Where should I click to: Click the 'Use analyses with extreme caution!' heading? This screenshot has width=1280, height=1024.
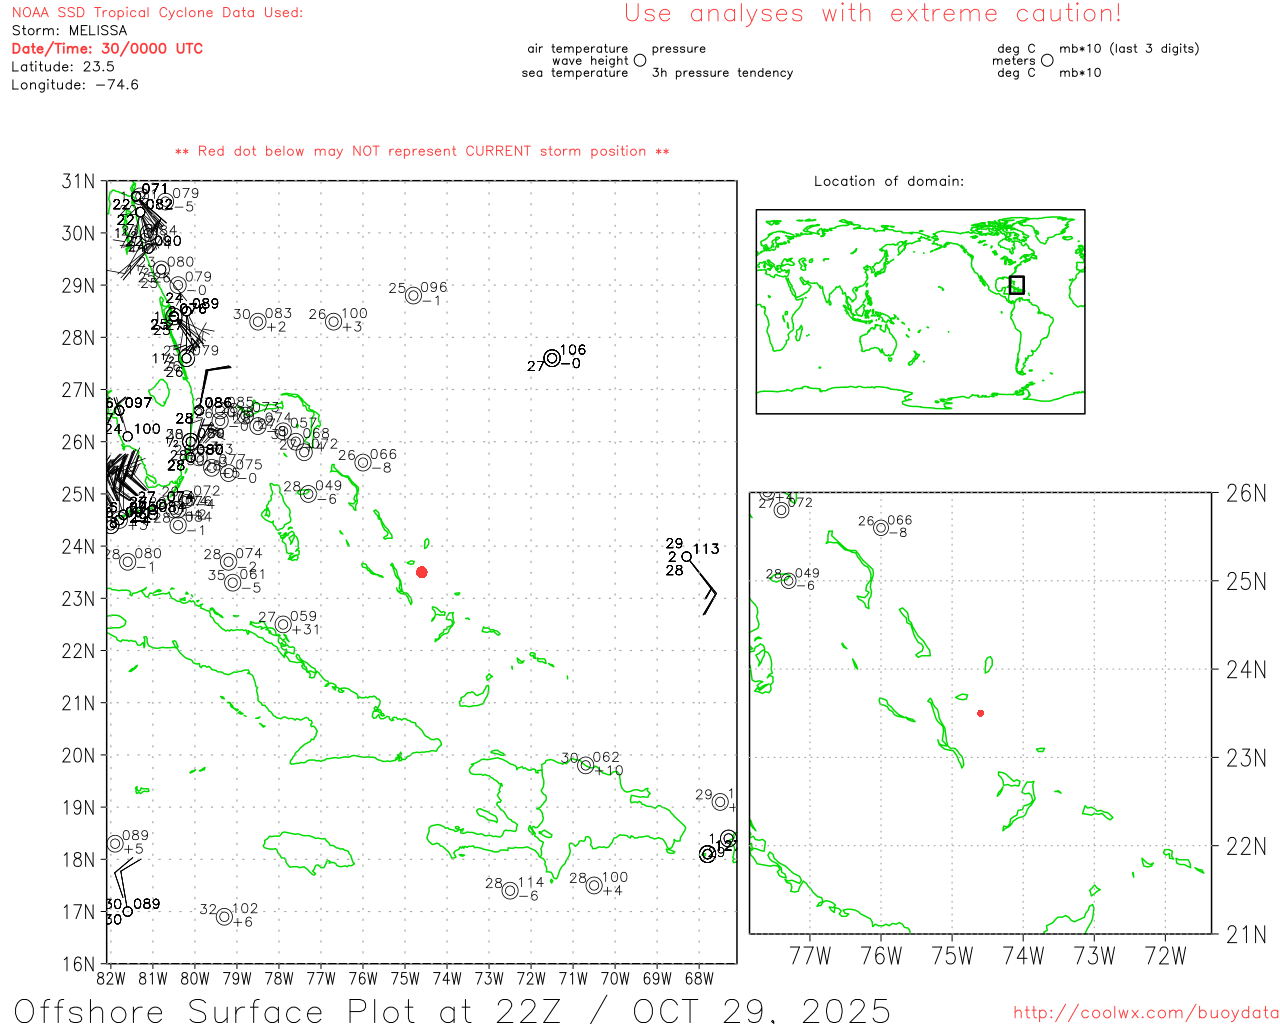click(873, 13)
